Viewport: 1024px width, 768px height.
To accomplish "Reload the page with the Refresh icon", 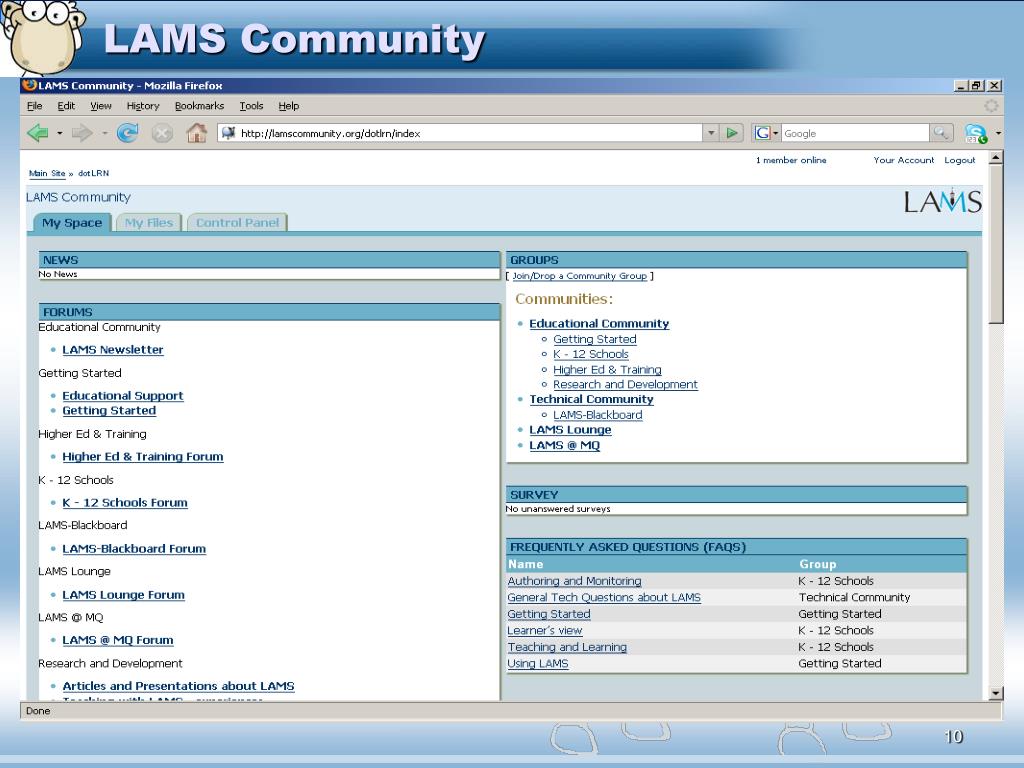I will tap(127, 133).
